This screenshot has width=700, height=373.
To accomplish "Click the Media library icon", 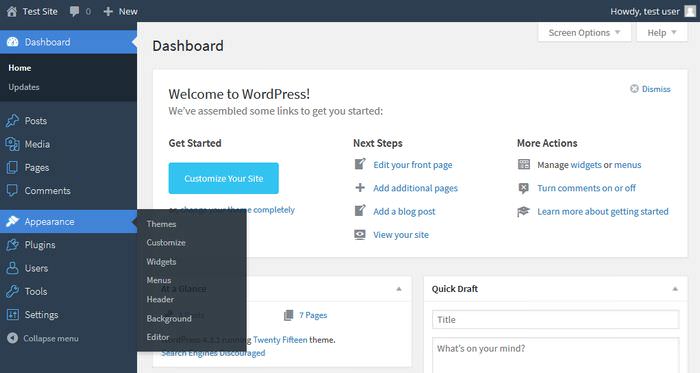I will coord(12,144).
